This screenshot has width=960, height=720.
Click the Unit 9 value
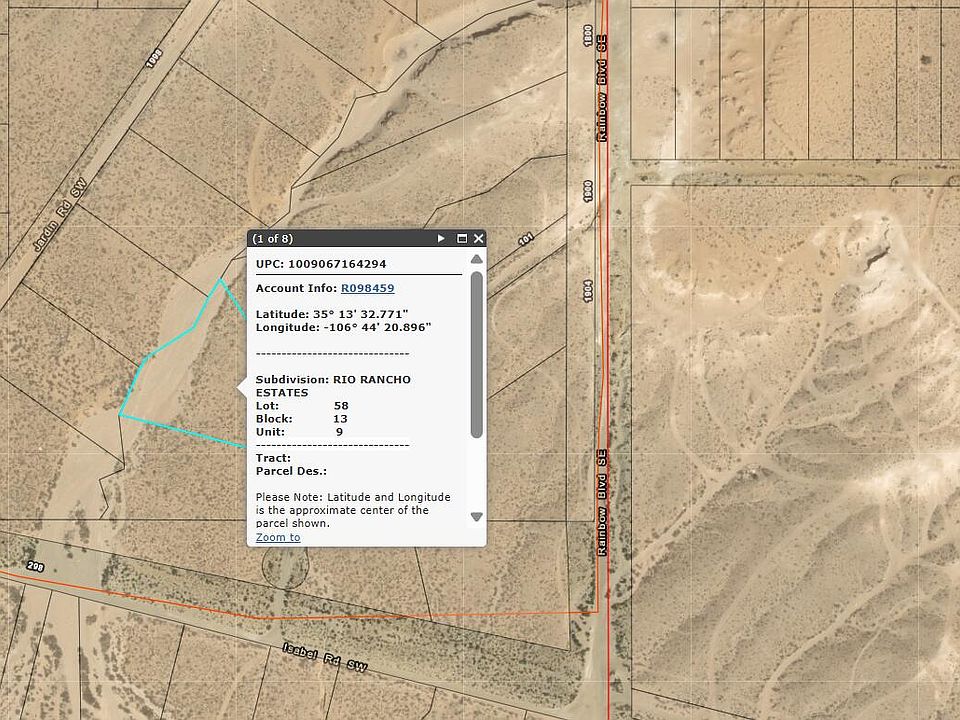pos(339,432)
